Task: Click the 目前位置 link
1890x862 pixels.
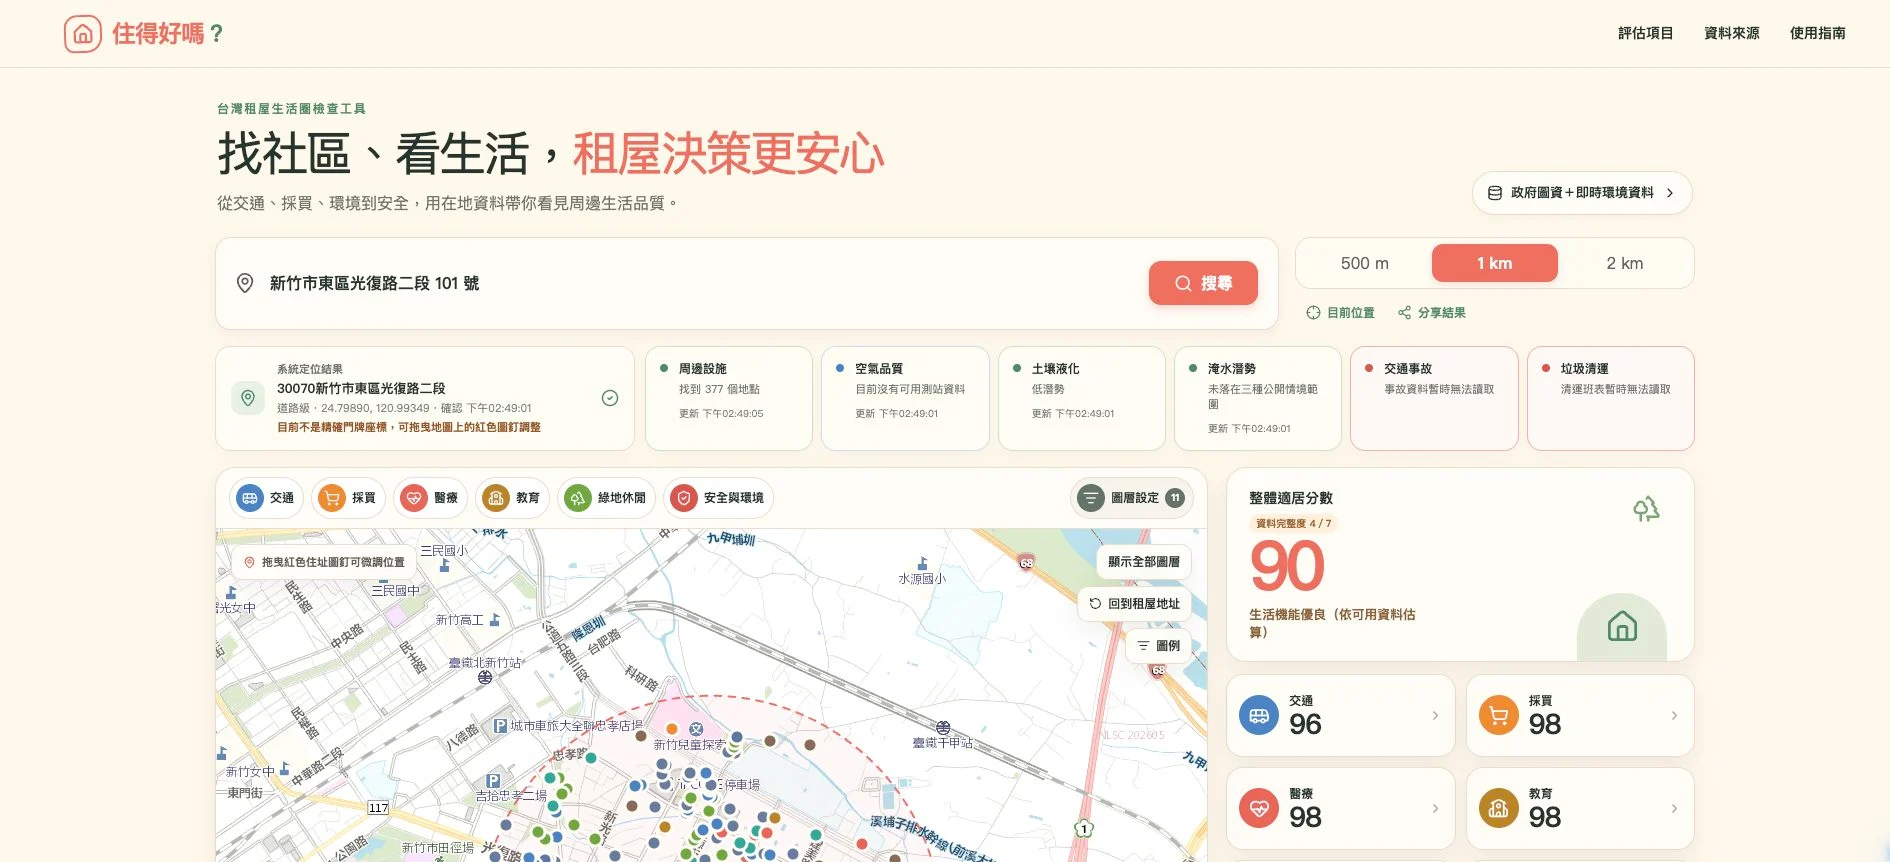Action: click(x=1340, y=313)
